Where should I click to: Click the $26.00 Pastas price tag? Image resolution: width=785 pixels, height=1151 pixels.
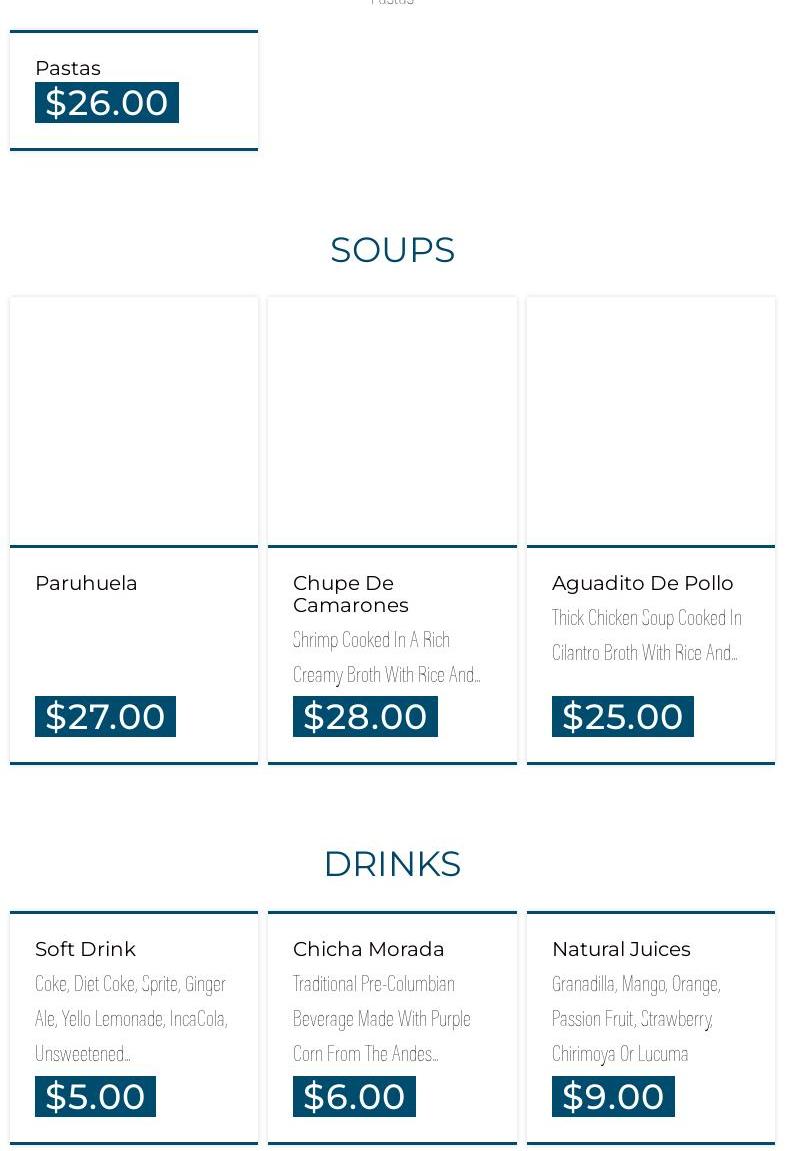pos(107,103)
